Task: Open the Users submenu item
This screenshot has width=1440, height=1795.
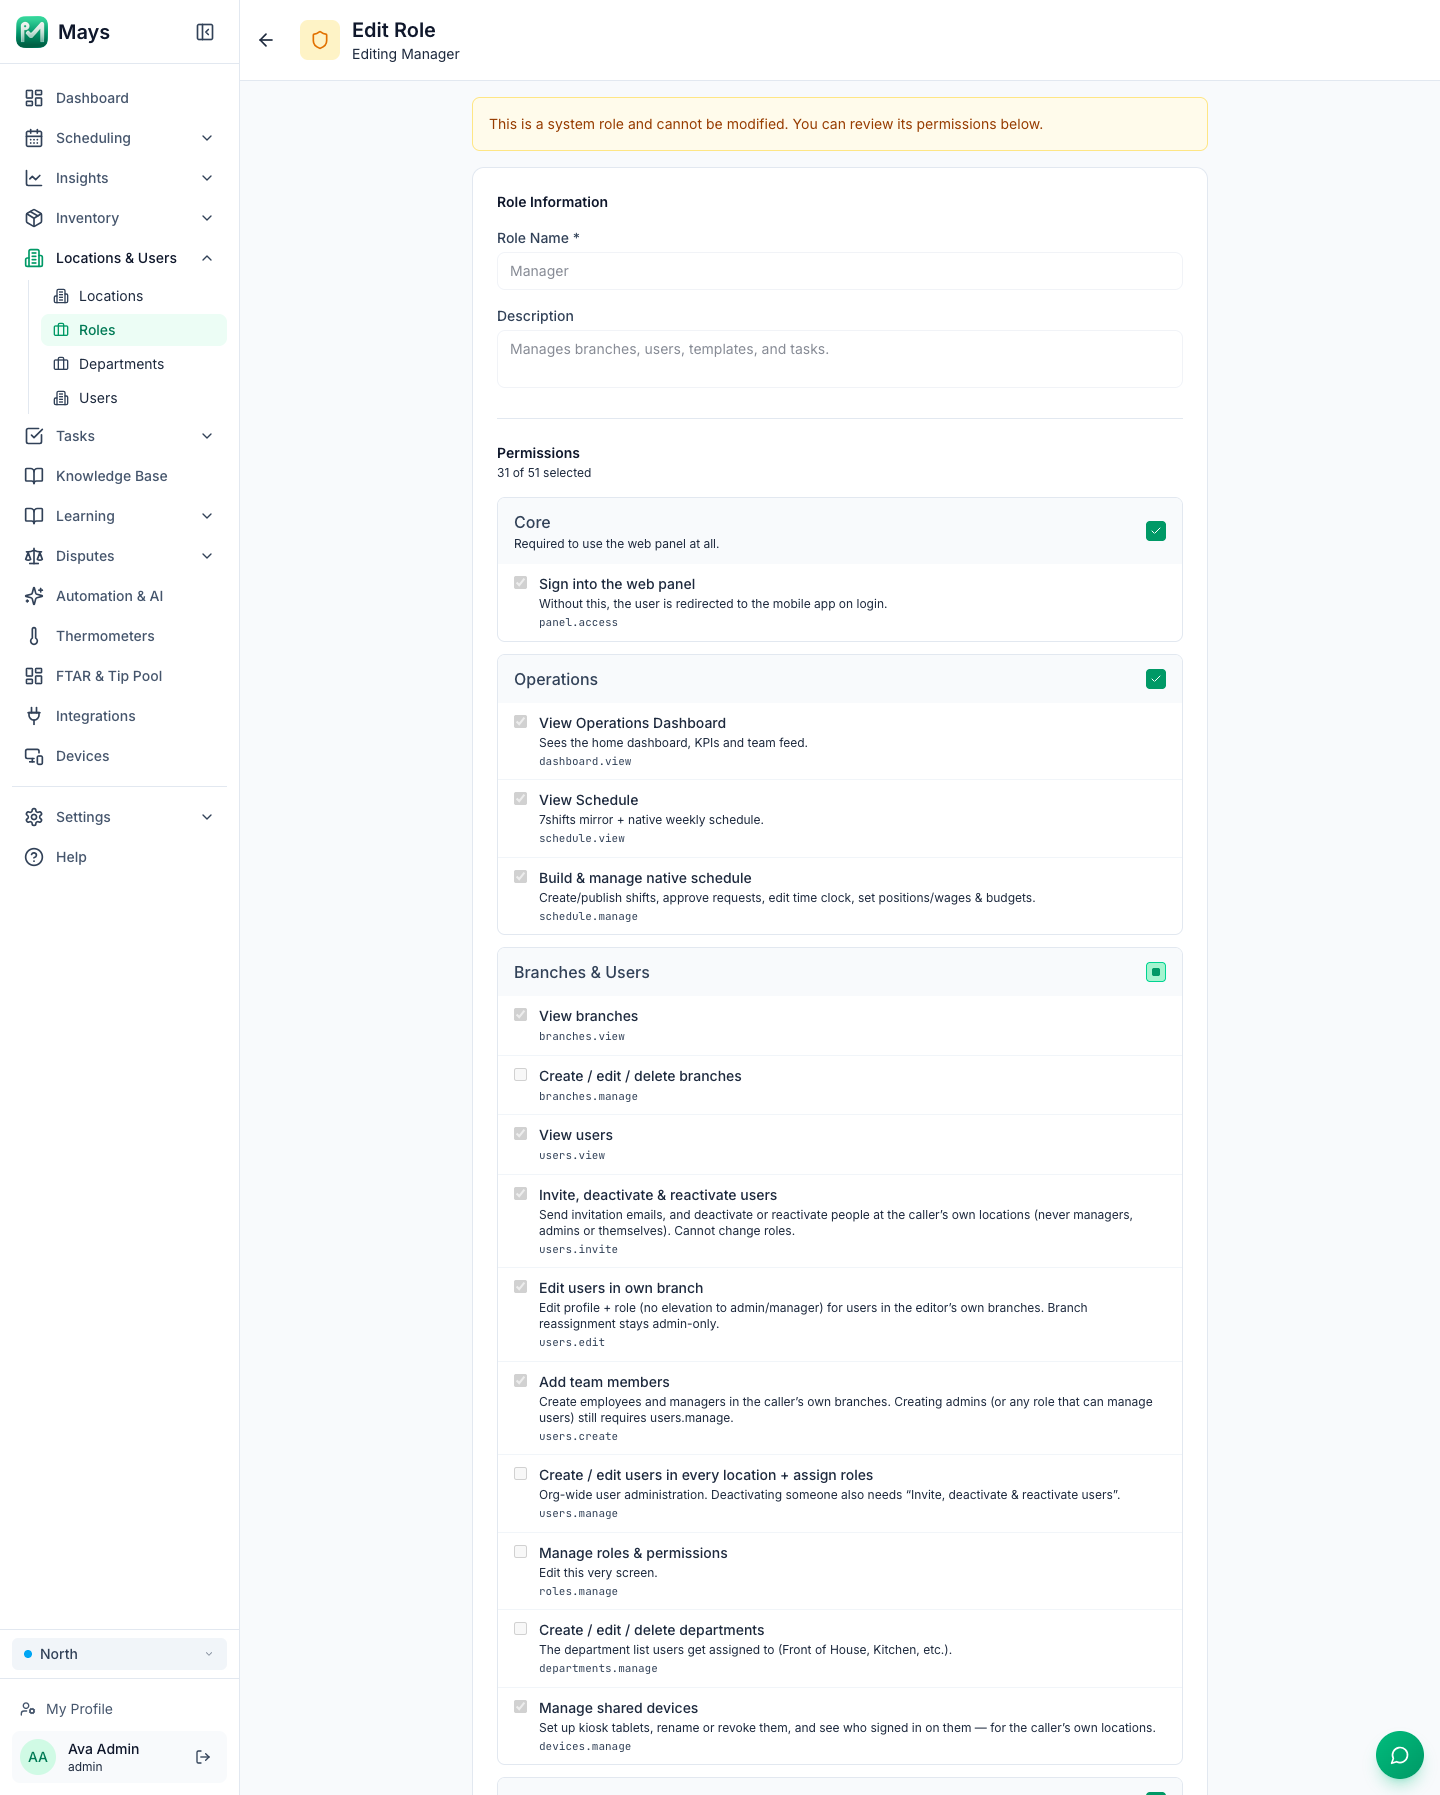Action: tap(134, 398)
